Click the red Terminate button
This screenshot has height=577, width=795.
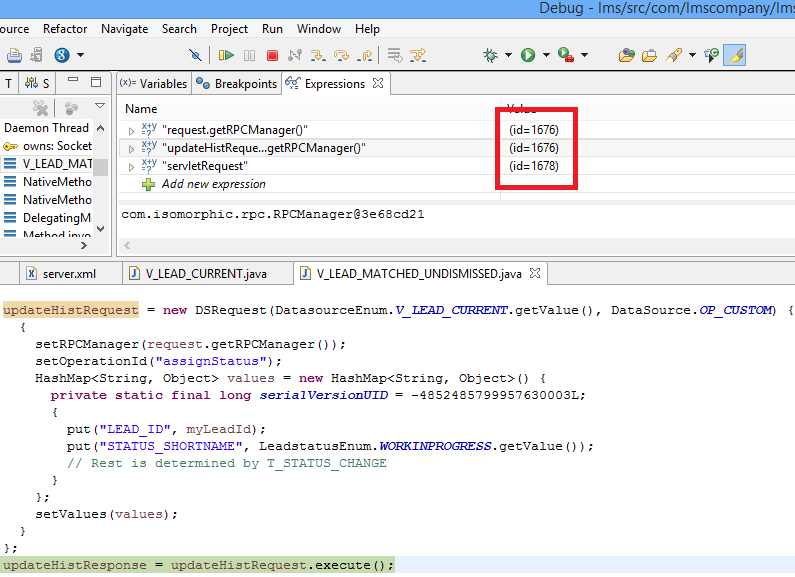pos(271,55)
